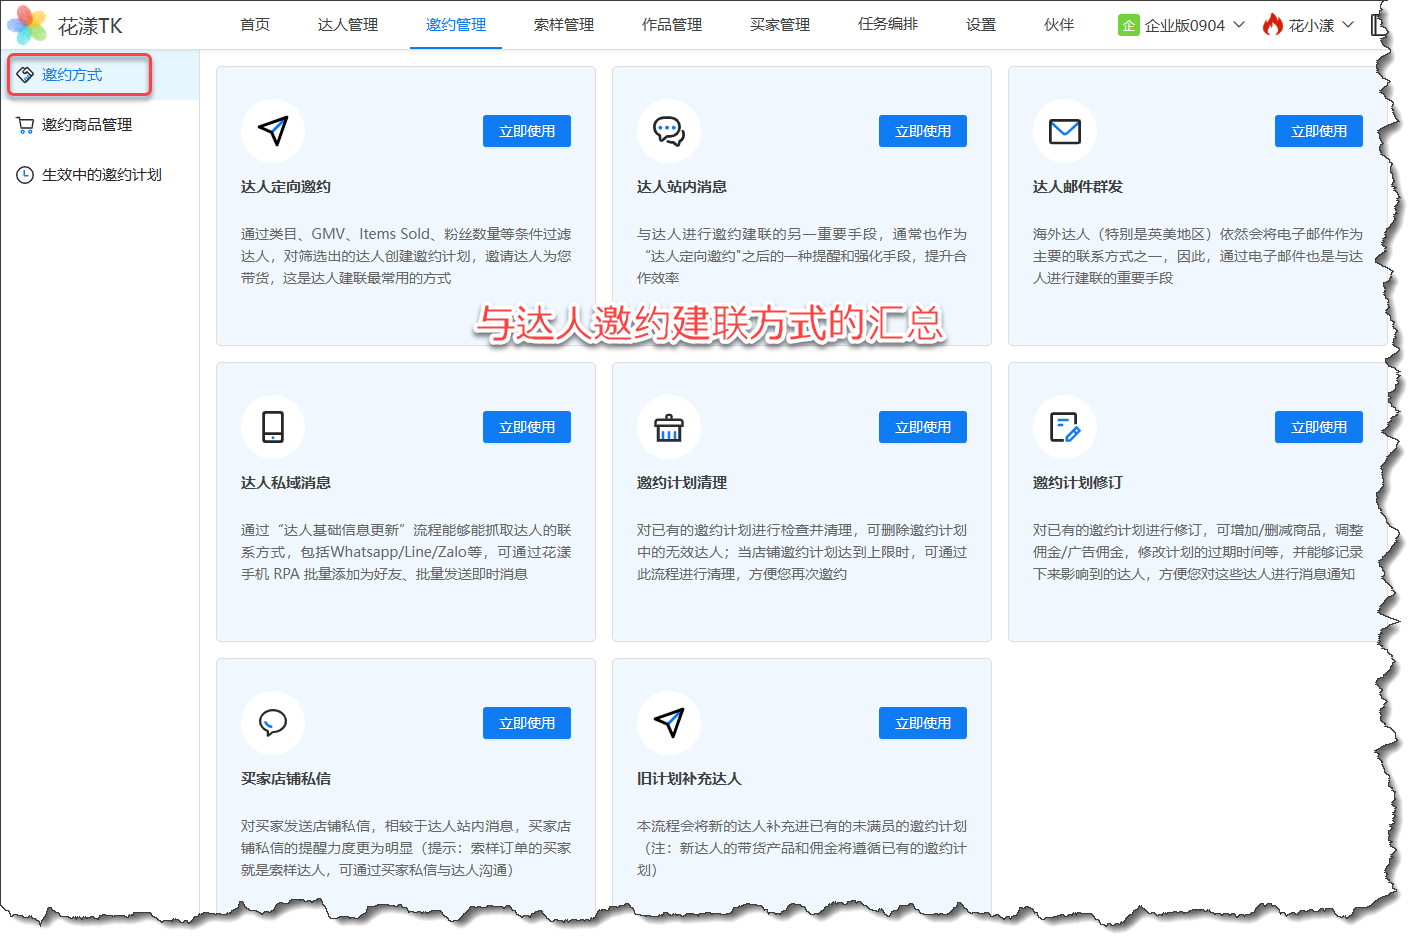The image size is (1422, 947).
Task: Click the speech bubble icon for 买家店铺私信
Action: [x=273, y=723]
